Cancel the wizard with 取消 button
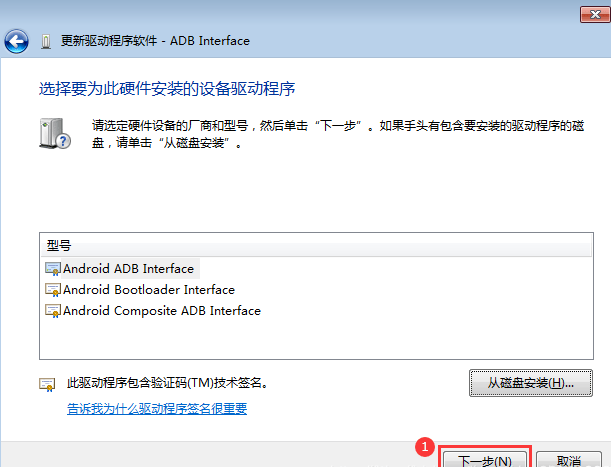Image resolution: width=611 pixels, height=467 pixels. click(569, 460)
